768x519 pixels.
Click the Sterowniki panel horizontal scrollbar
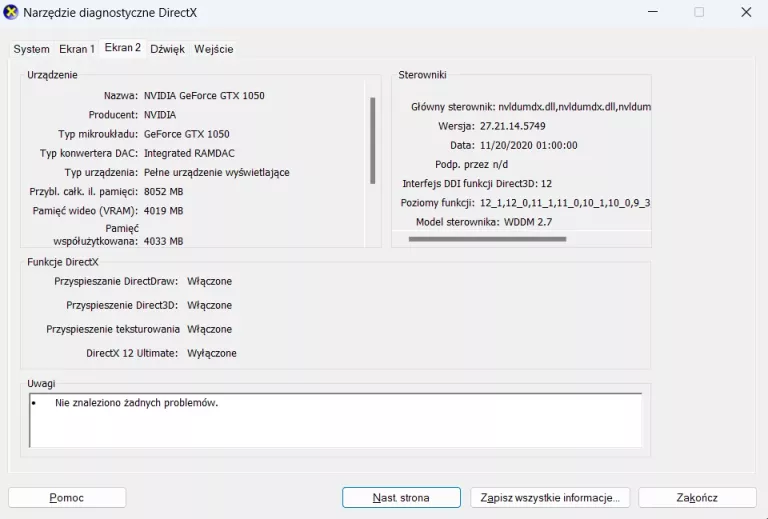pos(487,239)
